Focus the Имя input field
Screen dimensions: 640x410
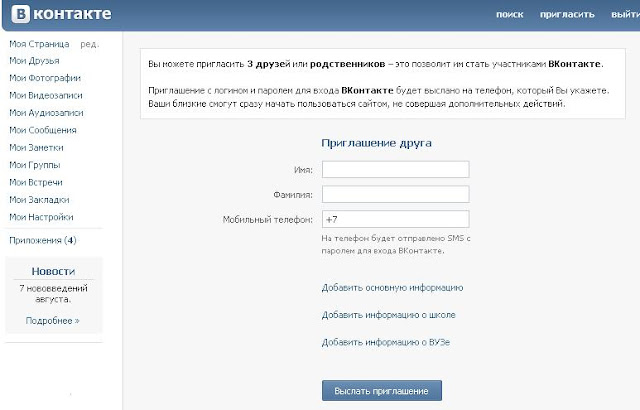396,169
